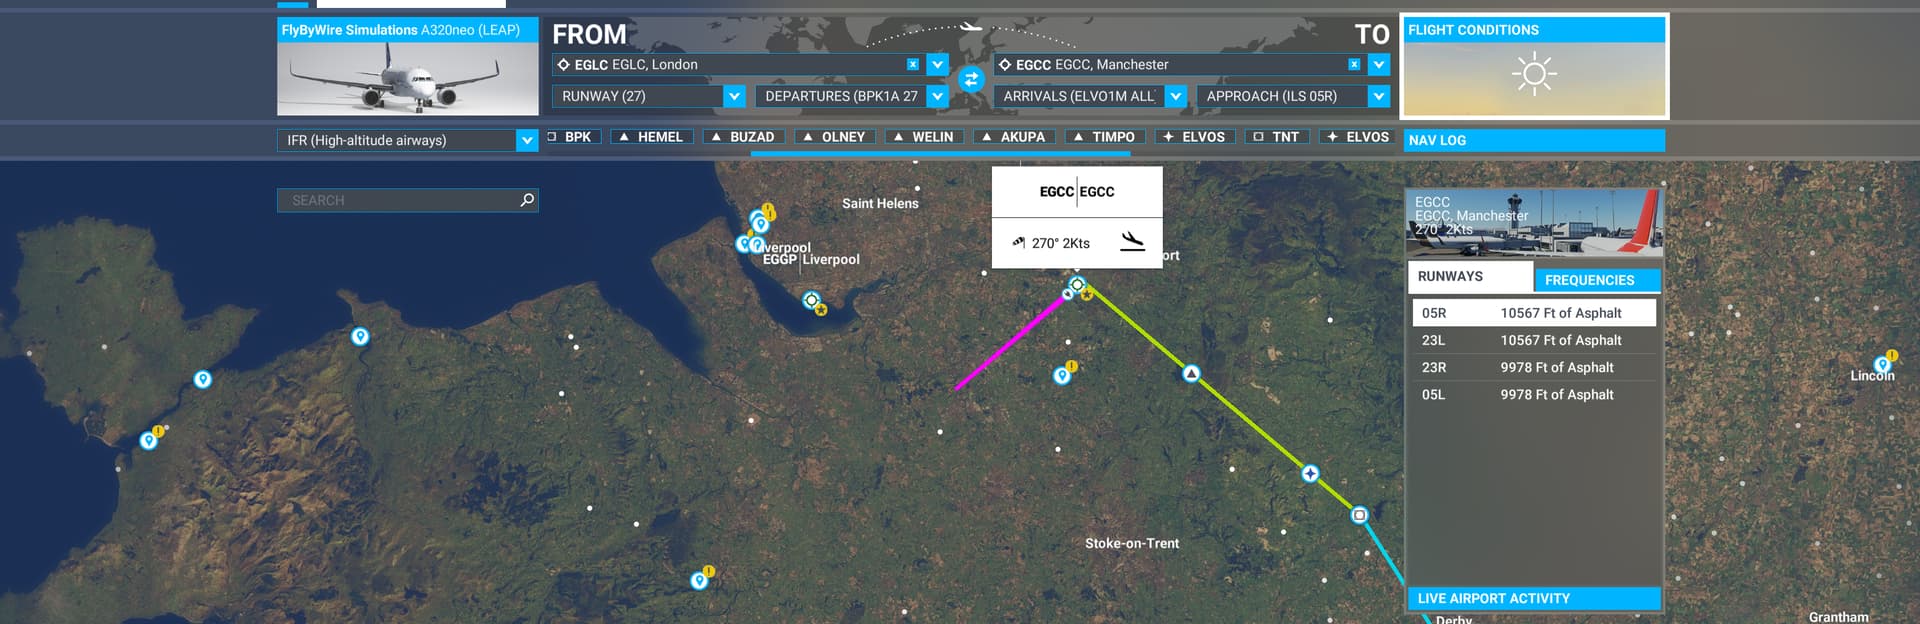Viewport: 1920px width, 624px height.
Task: Clear the EGLC London departure field
Action: point(912,64)
